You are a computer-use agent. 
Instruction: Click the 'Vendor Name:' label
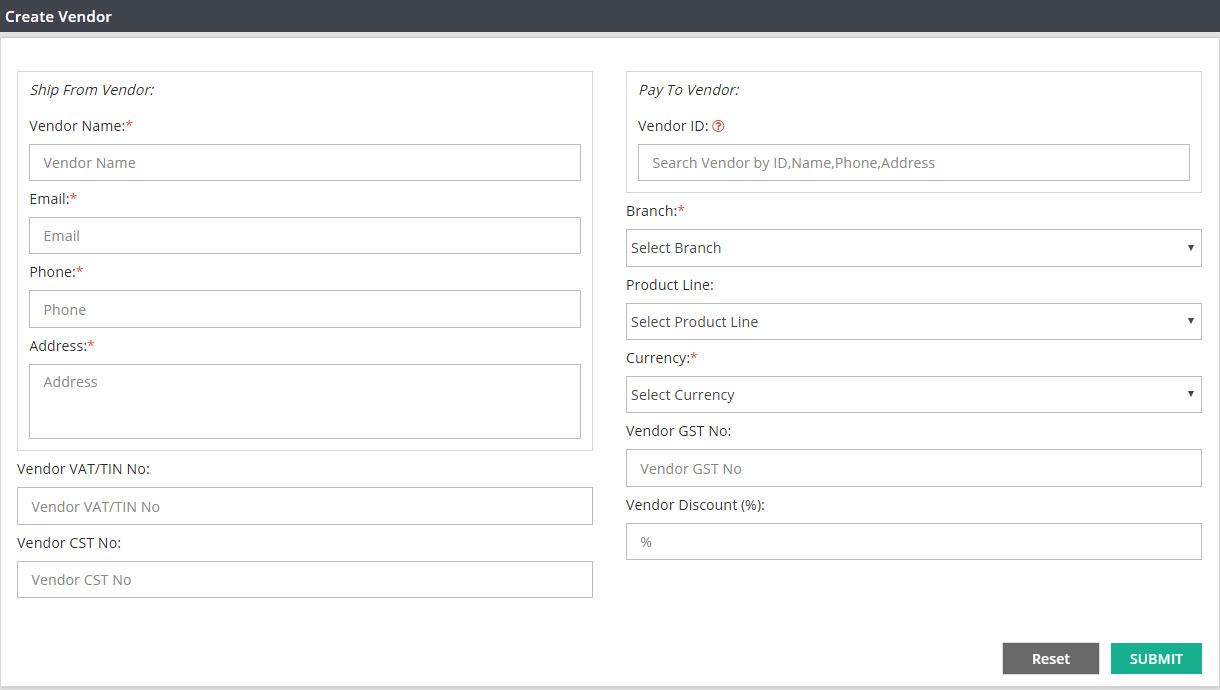[x=81, y=126]
